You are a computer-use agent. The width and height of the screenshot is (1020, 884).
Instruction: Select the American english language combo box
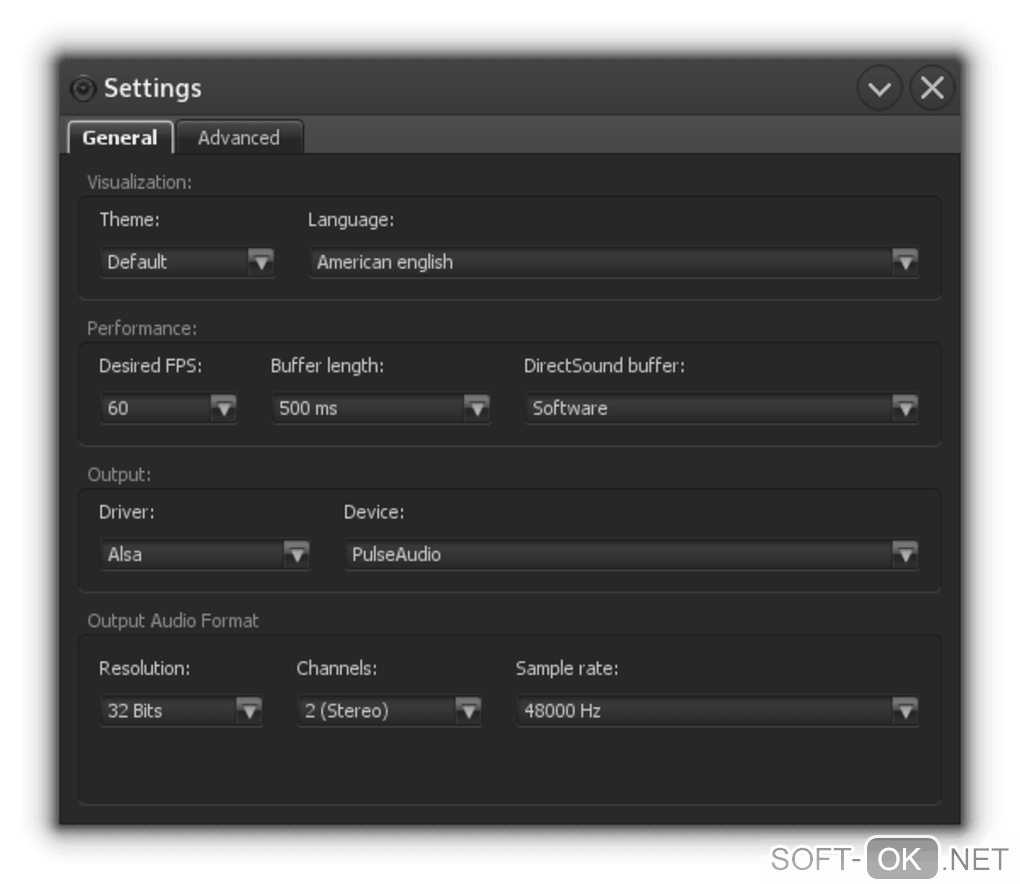coord(600,262)
